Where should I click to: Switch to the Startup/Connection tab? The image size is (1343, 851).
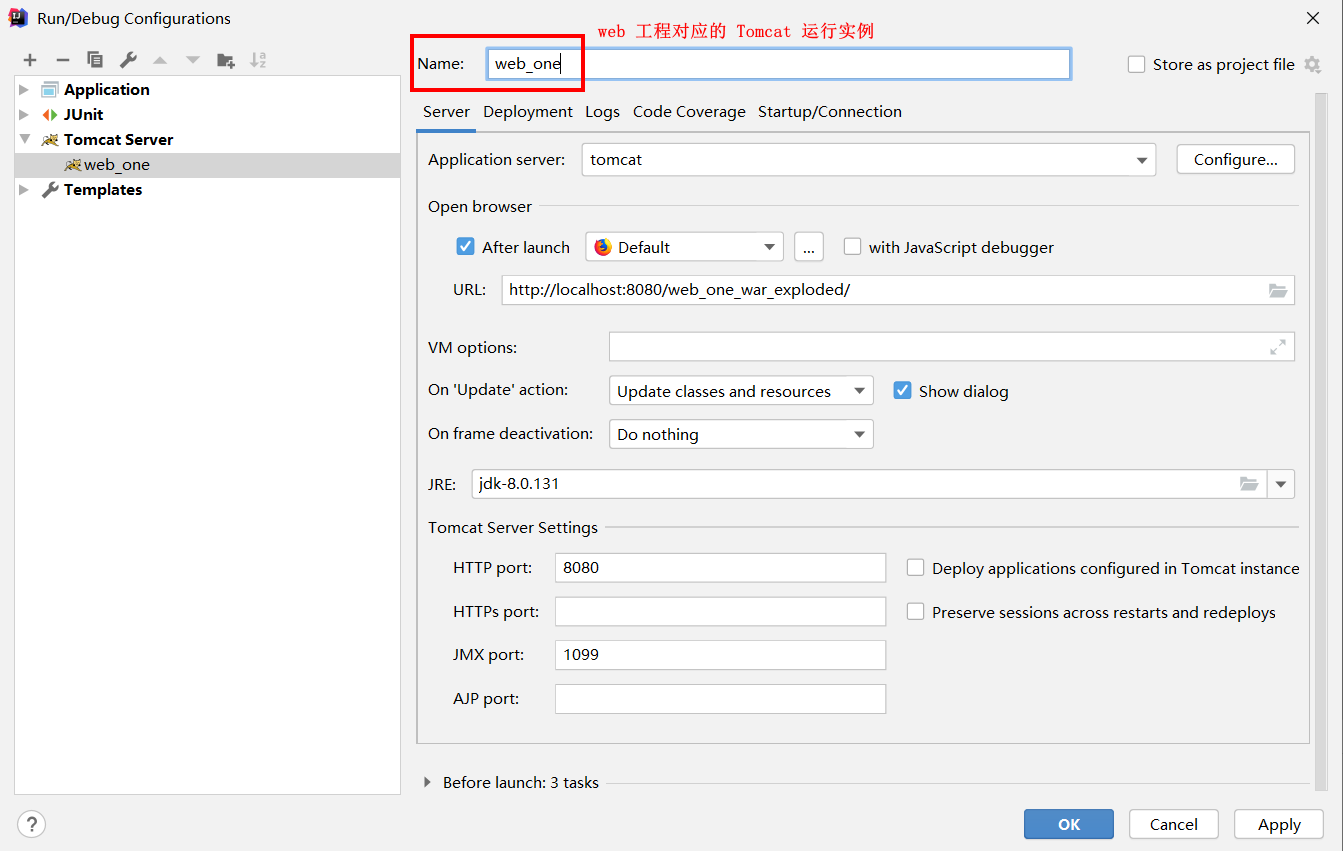click(830, 112)
